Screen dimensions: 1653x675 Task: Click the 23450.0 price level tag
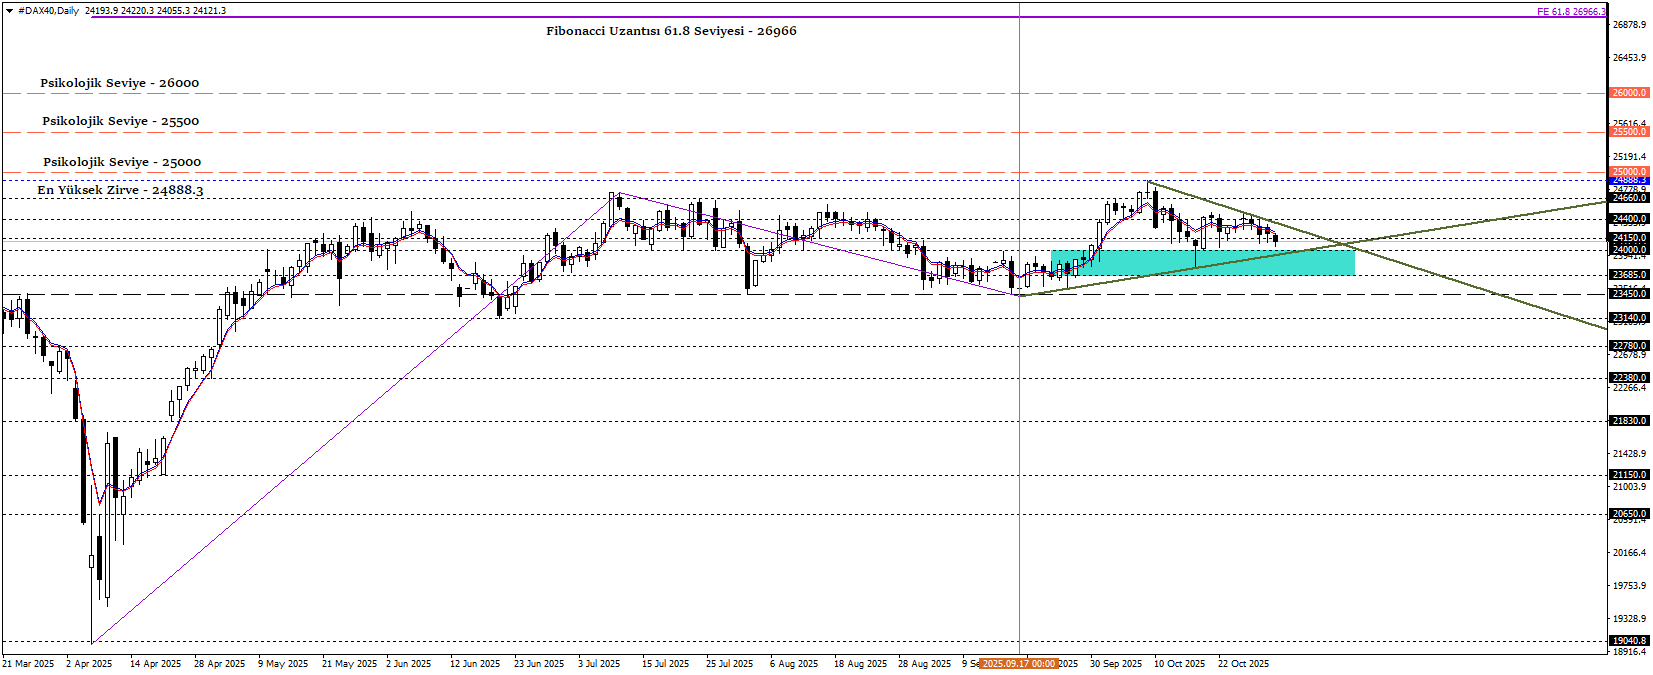click(1629, 294)
